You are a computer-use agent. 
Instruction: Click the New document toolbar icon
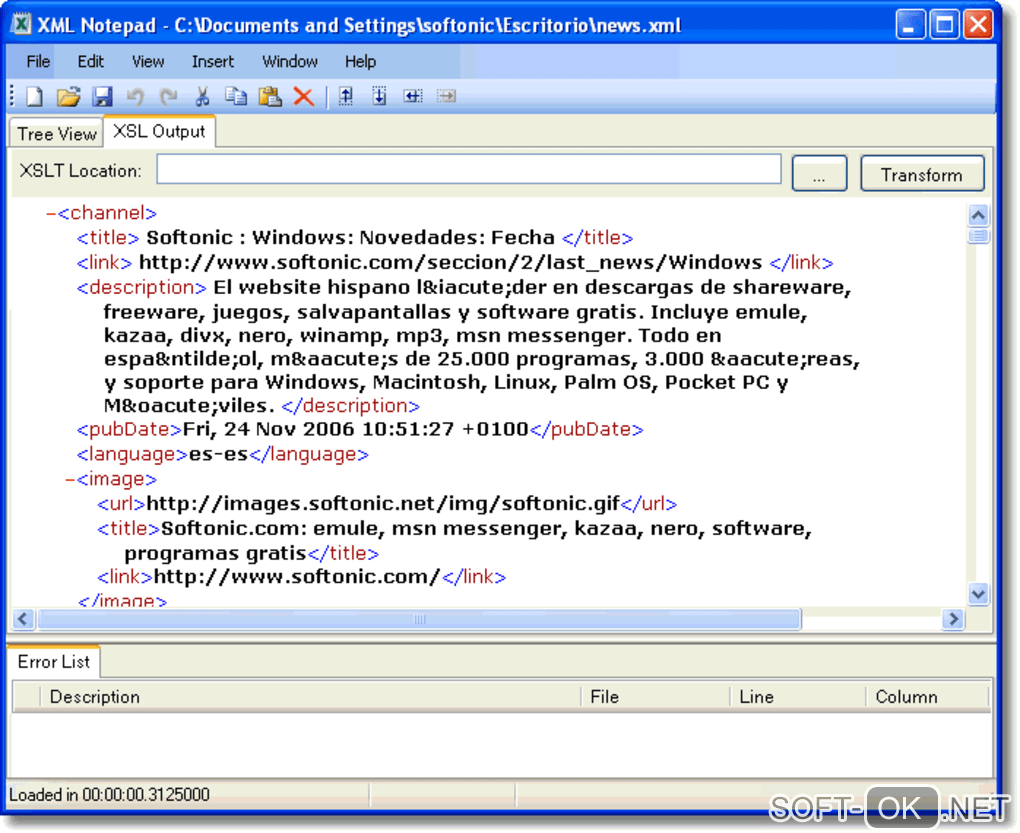click(34, 97)
